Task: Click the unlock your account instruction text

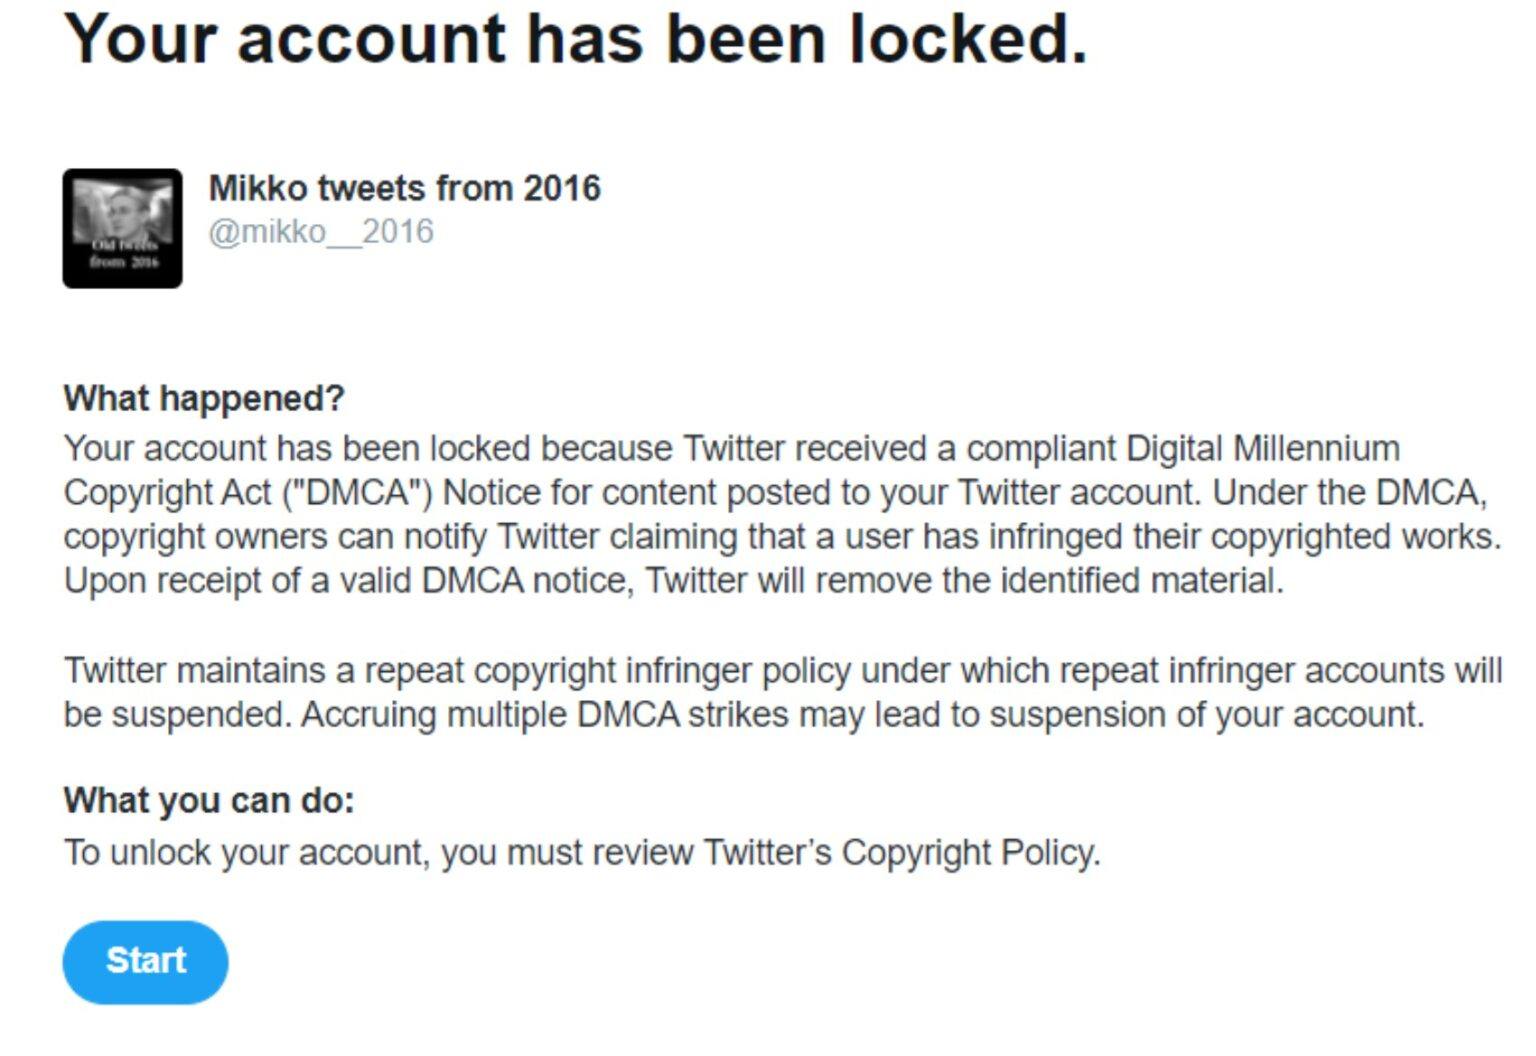Action: click(x=580, y=851)
